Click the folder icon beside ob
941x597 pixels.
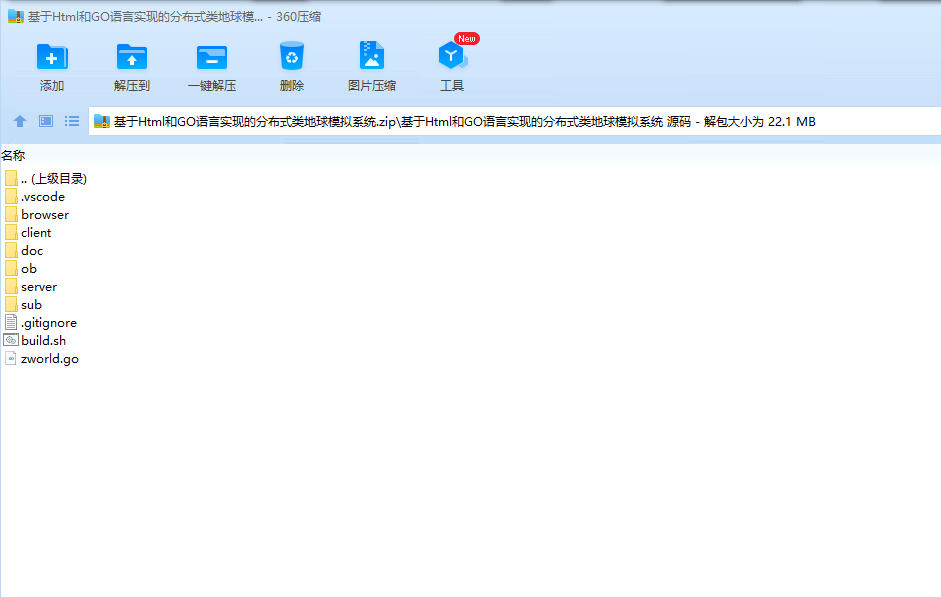11,268
